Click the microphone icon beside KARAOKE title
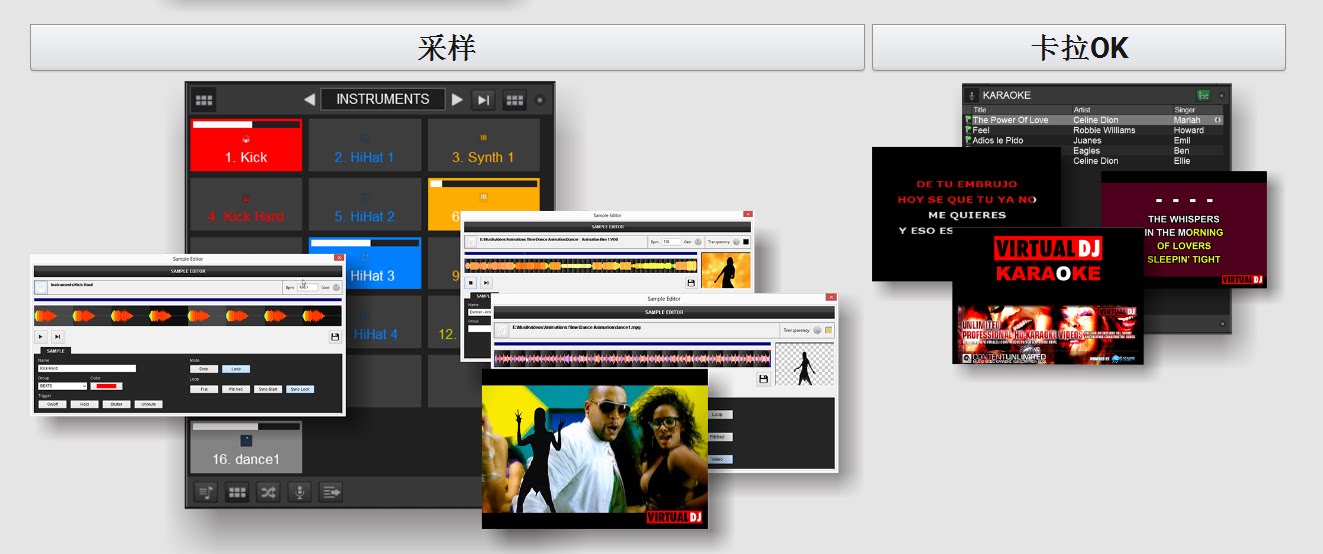 972,95
